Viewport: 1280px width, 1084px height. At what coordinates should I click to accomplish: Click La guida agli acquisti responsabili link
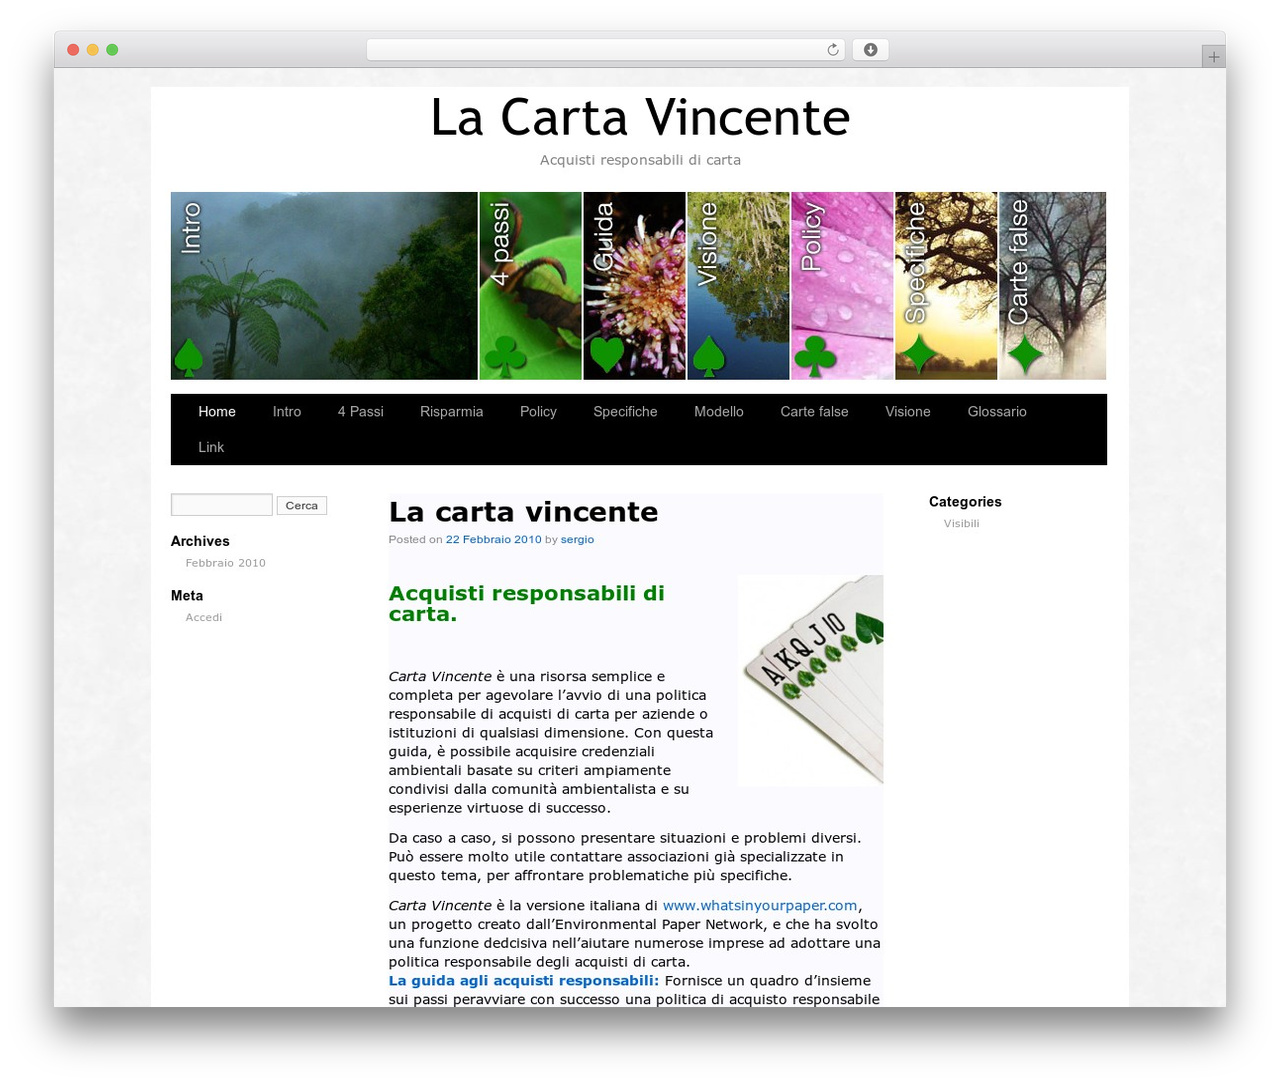[x=524, y=981]
